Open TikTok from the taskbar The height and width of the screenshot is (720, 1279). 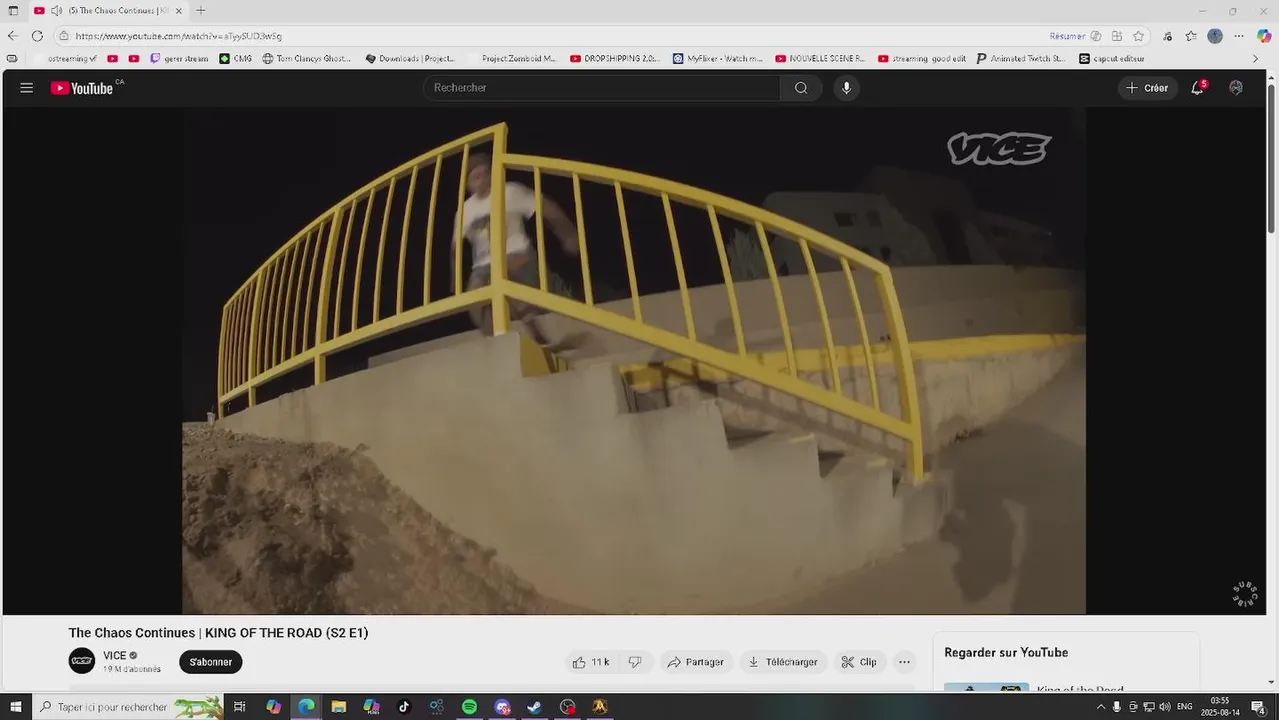[x=404, y=707]
